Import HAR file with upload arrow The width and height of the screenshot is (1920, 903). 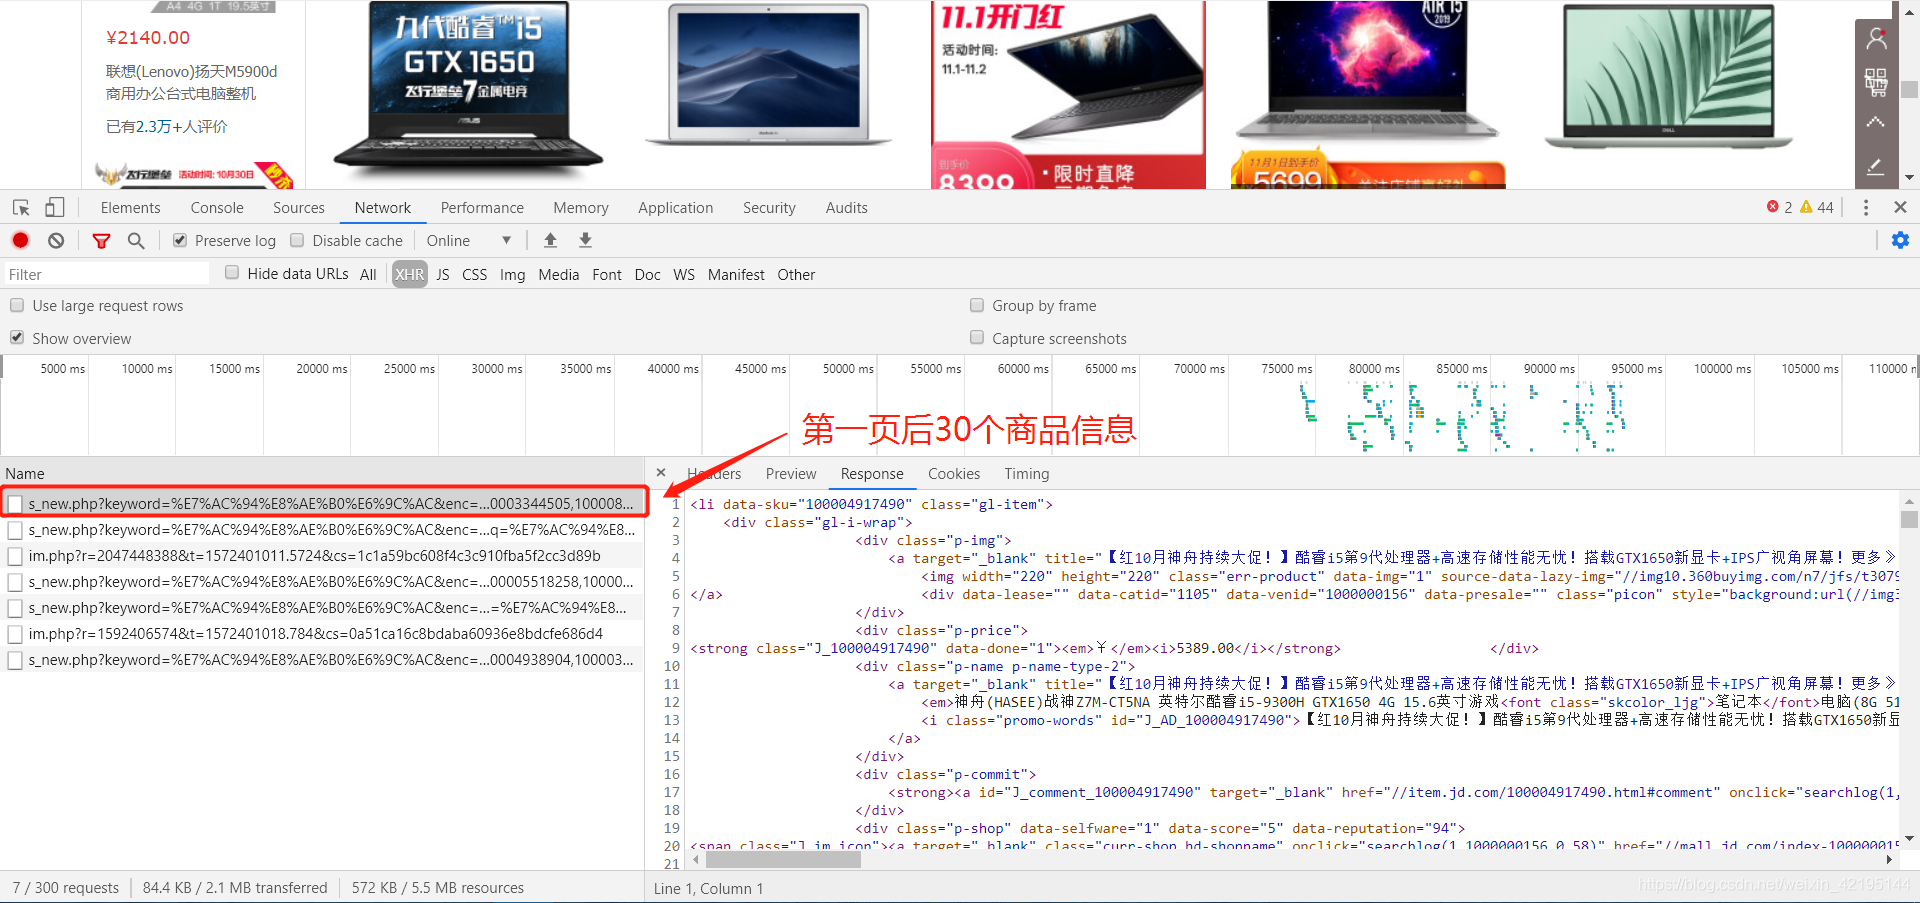point(550,240)
